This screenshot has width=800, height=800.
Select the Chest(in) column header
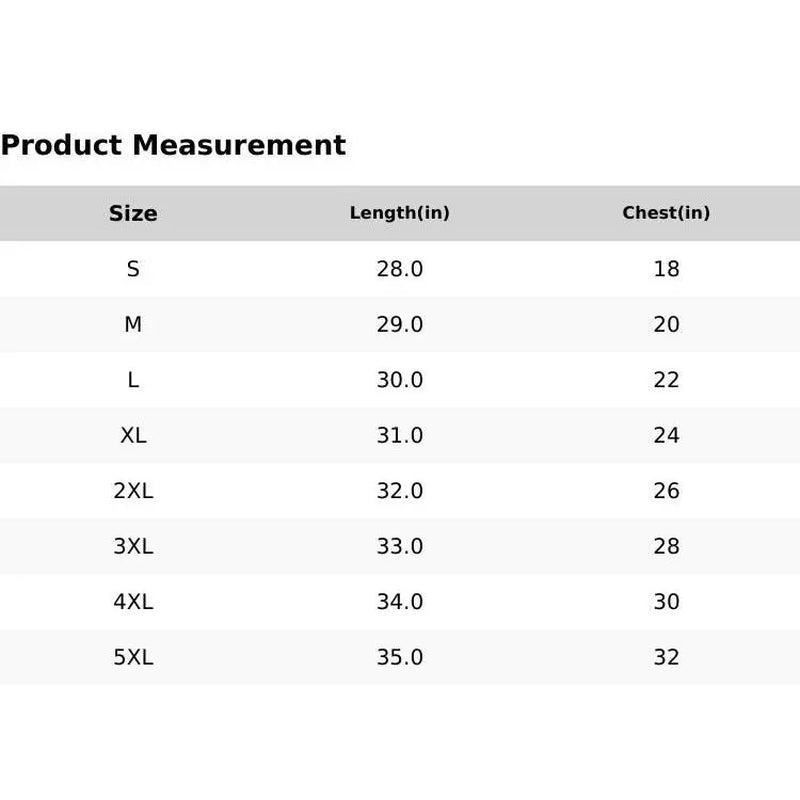pos(666,213)
